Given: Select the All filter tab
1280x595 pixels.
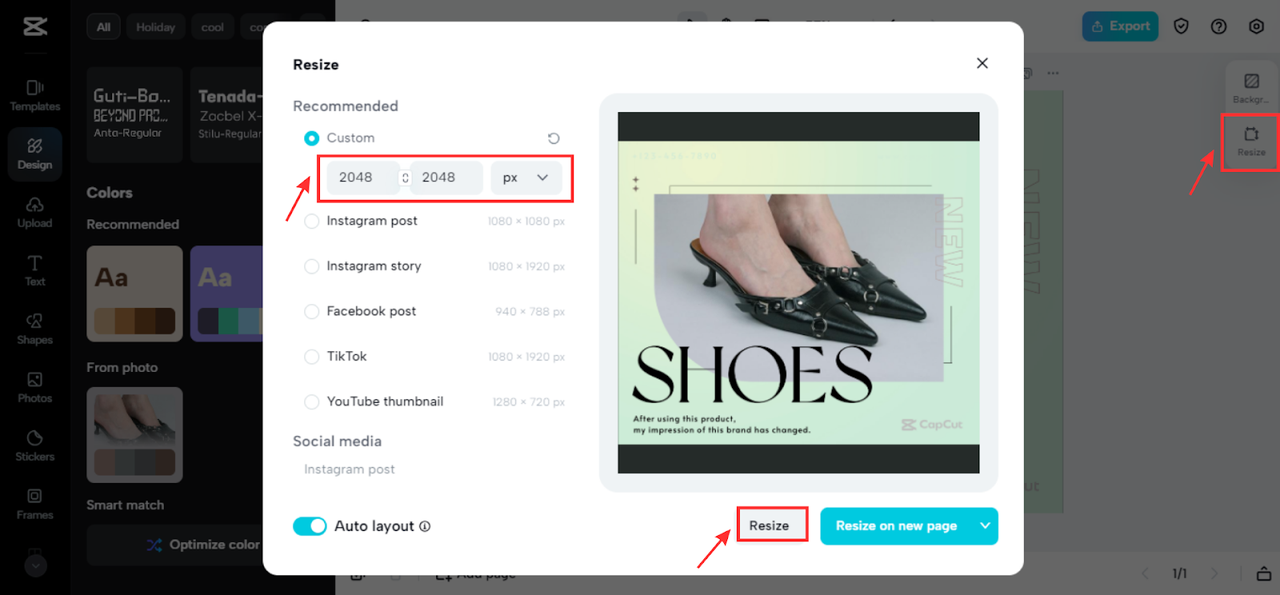Looking at the screenshot, I should pos(103,27).
